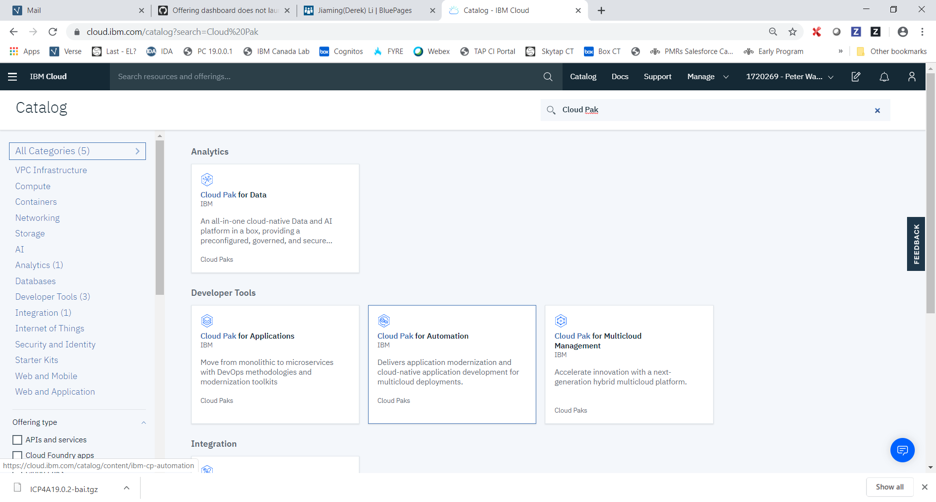Click the Cloud Pak for Applications tile icon
The width and height of the screenshot is (936, 502).
207,321
